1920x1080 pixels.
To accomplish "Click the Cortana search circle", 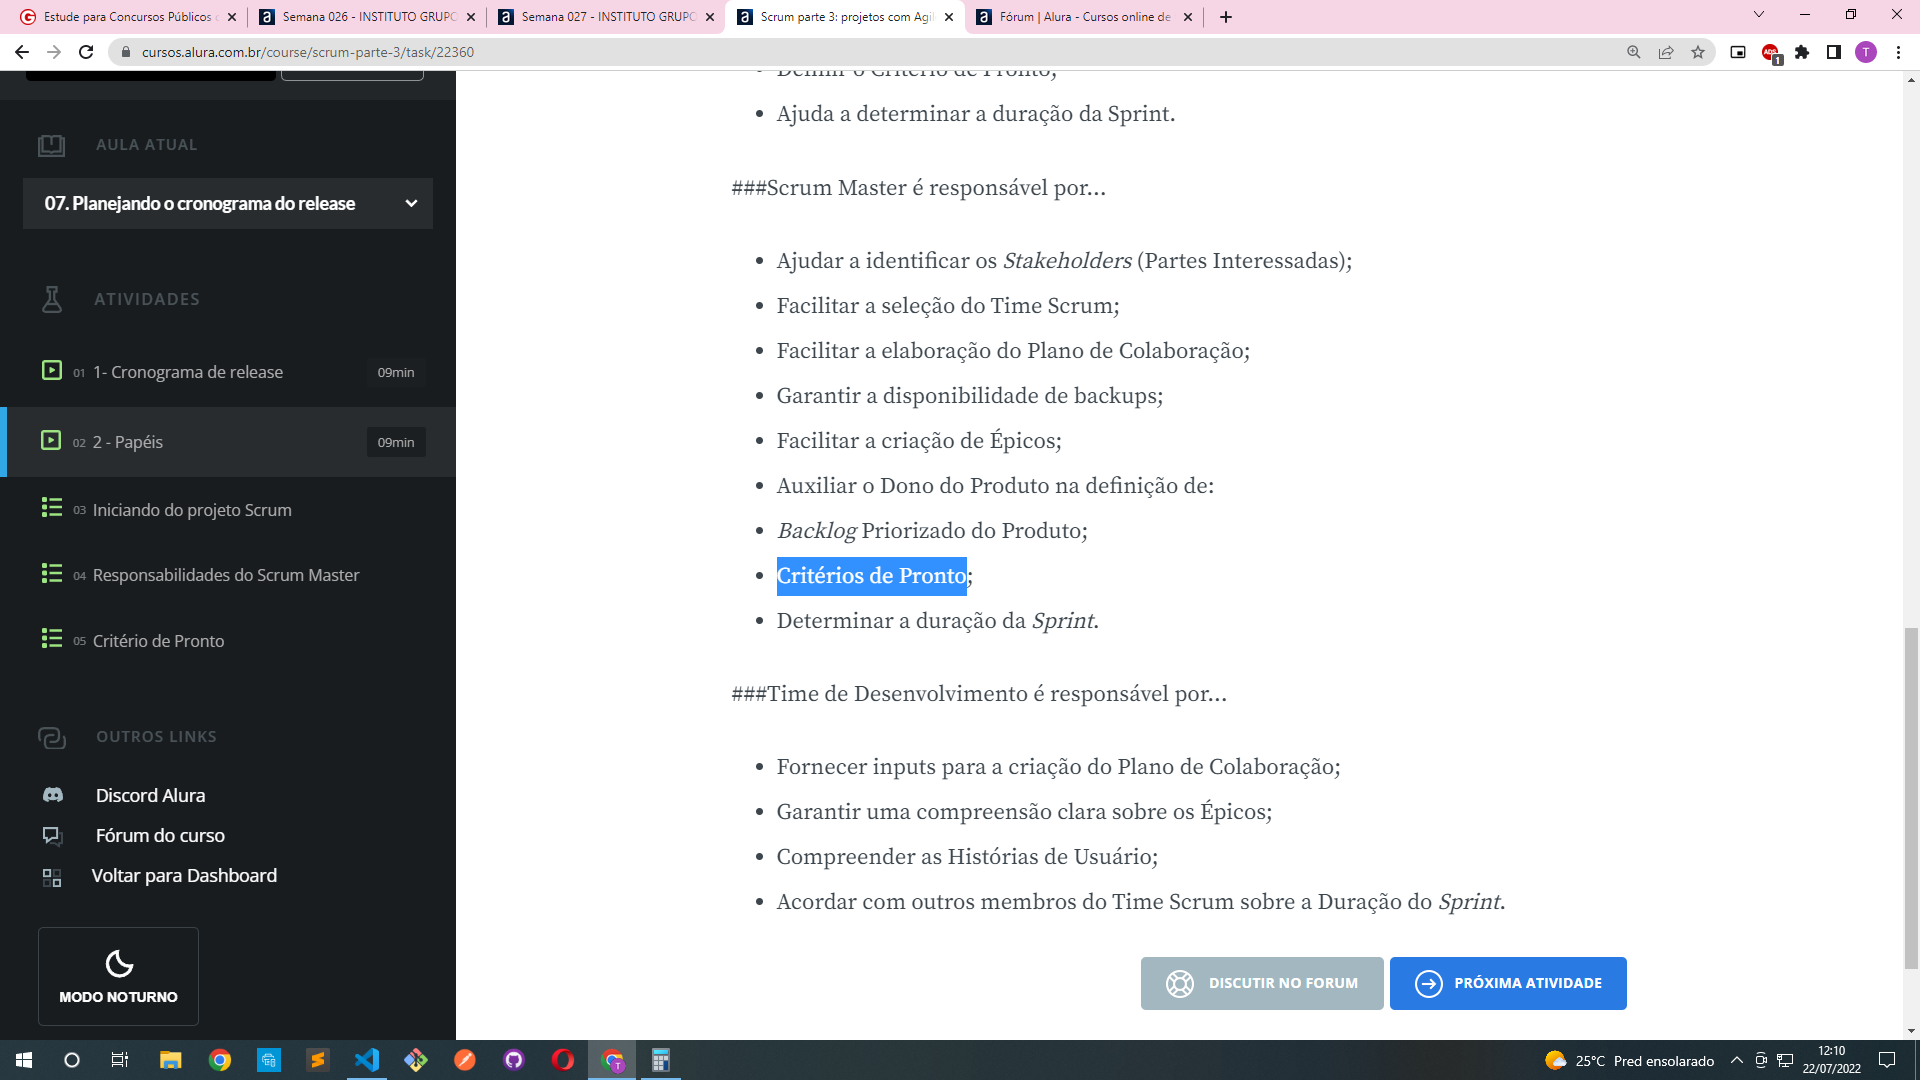I will click(x=72, y=1060).
